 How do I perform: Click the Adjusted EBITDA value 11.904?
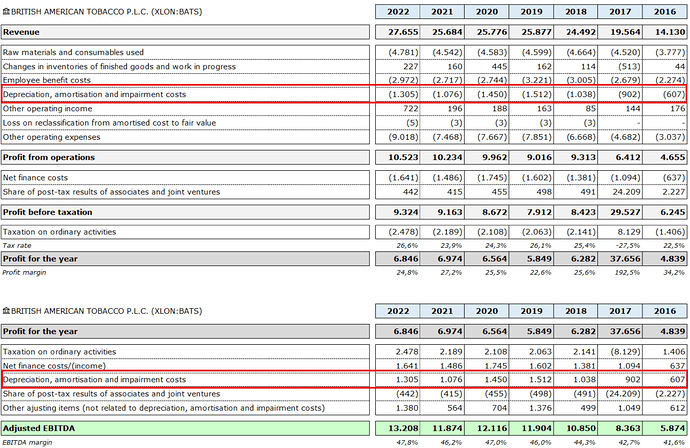click(536, 428)
